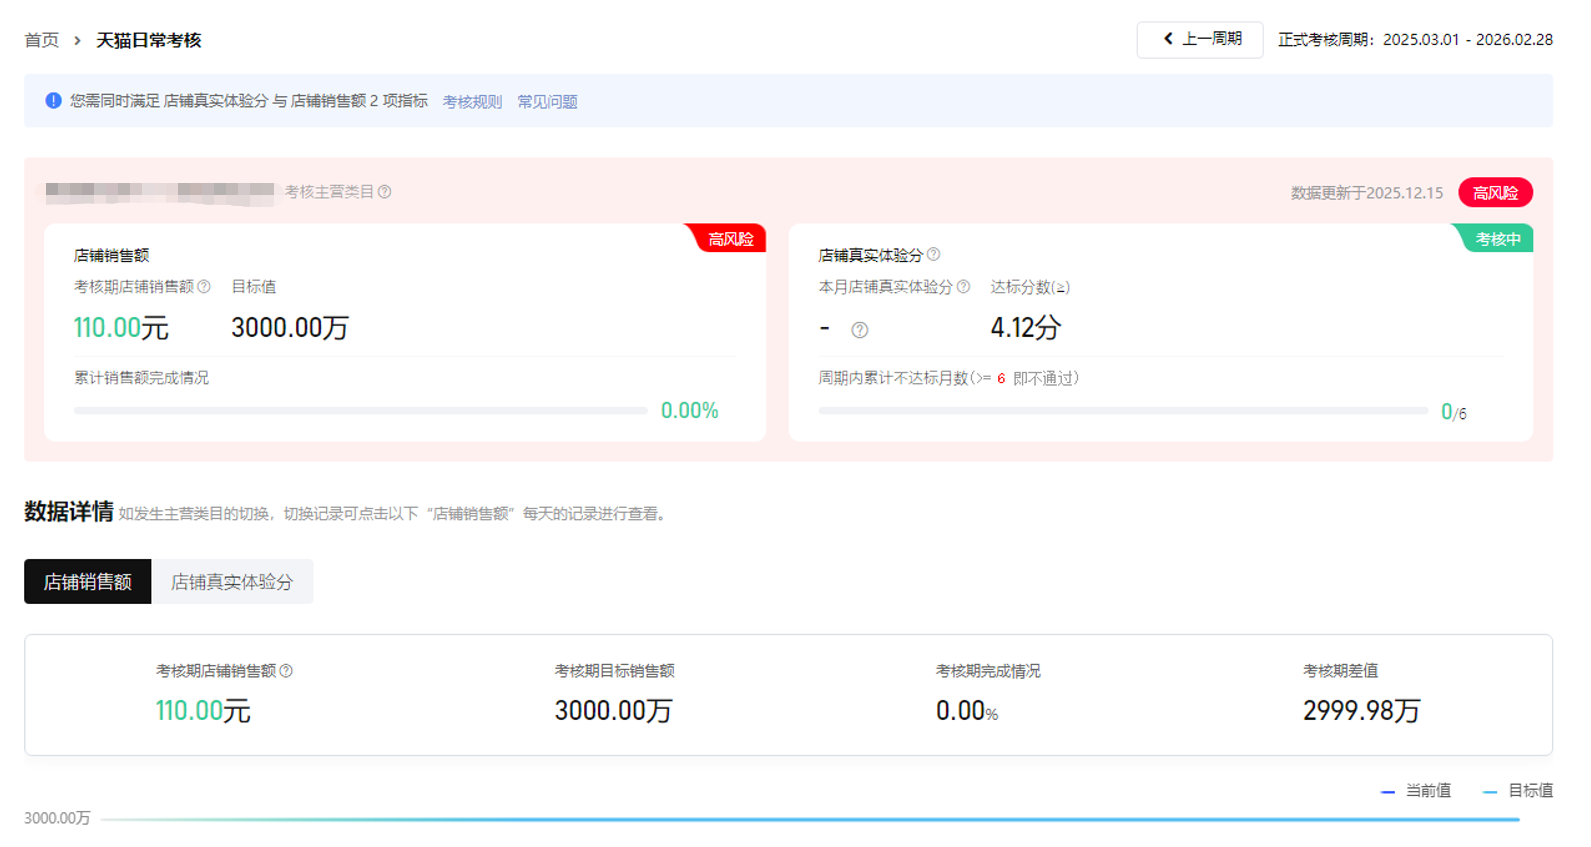The width and height of the screenshot is (1591, 847).
Task: Navigate to 首页 in breadcrumb
Action: 41,40
